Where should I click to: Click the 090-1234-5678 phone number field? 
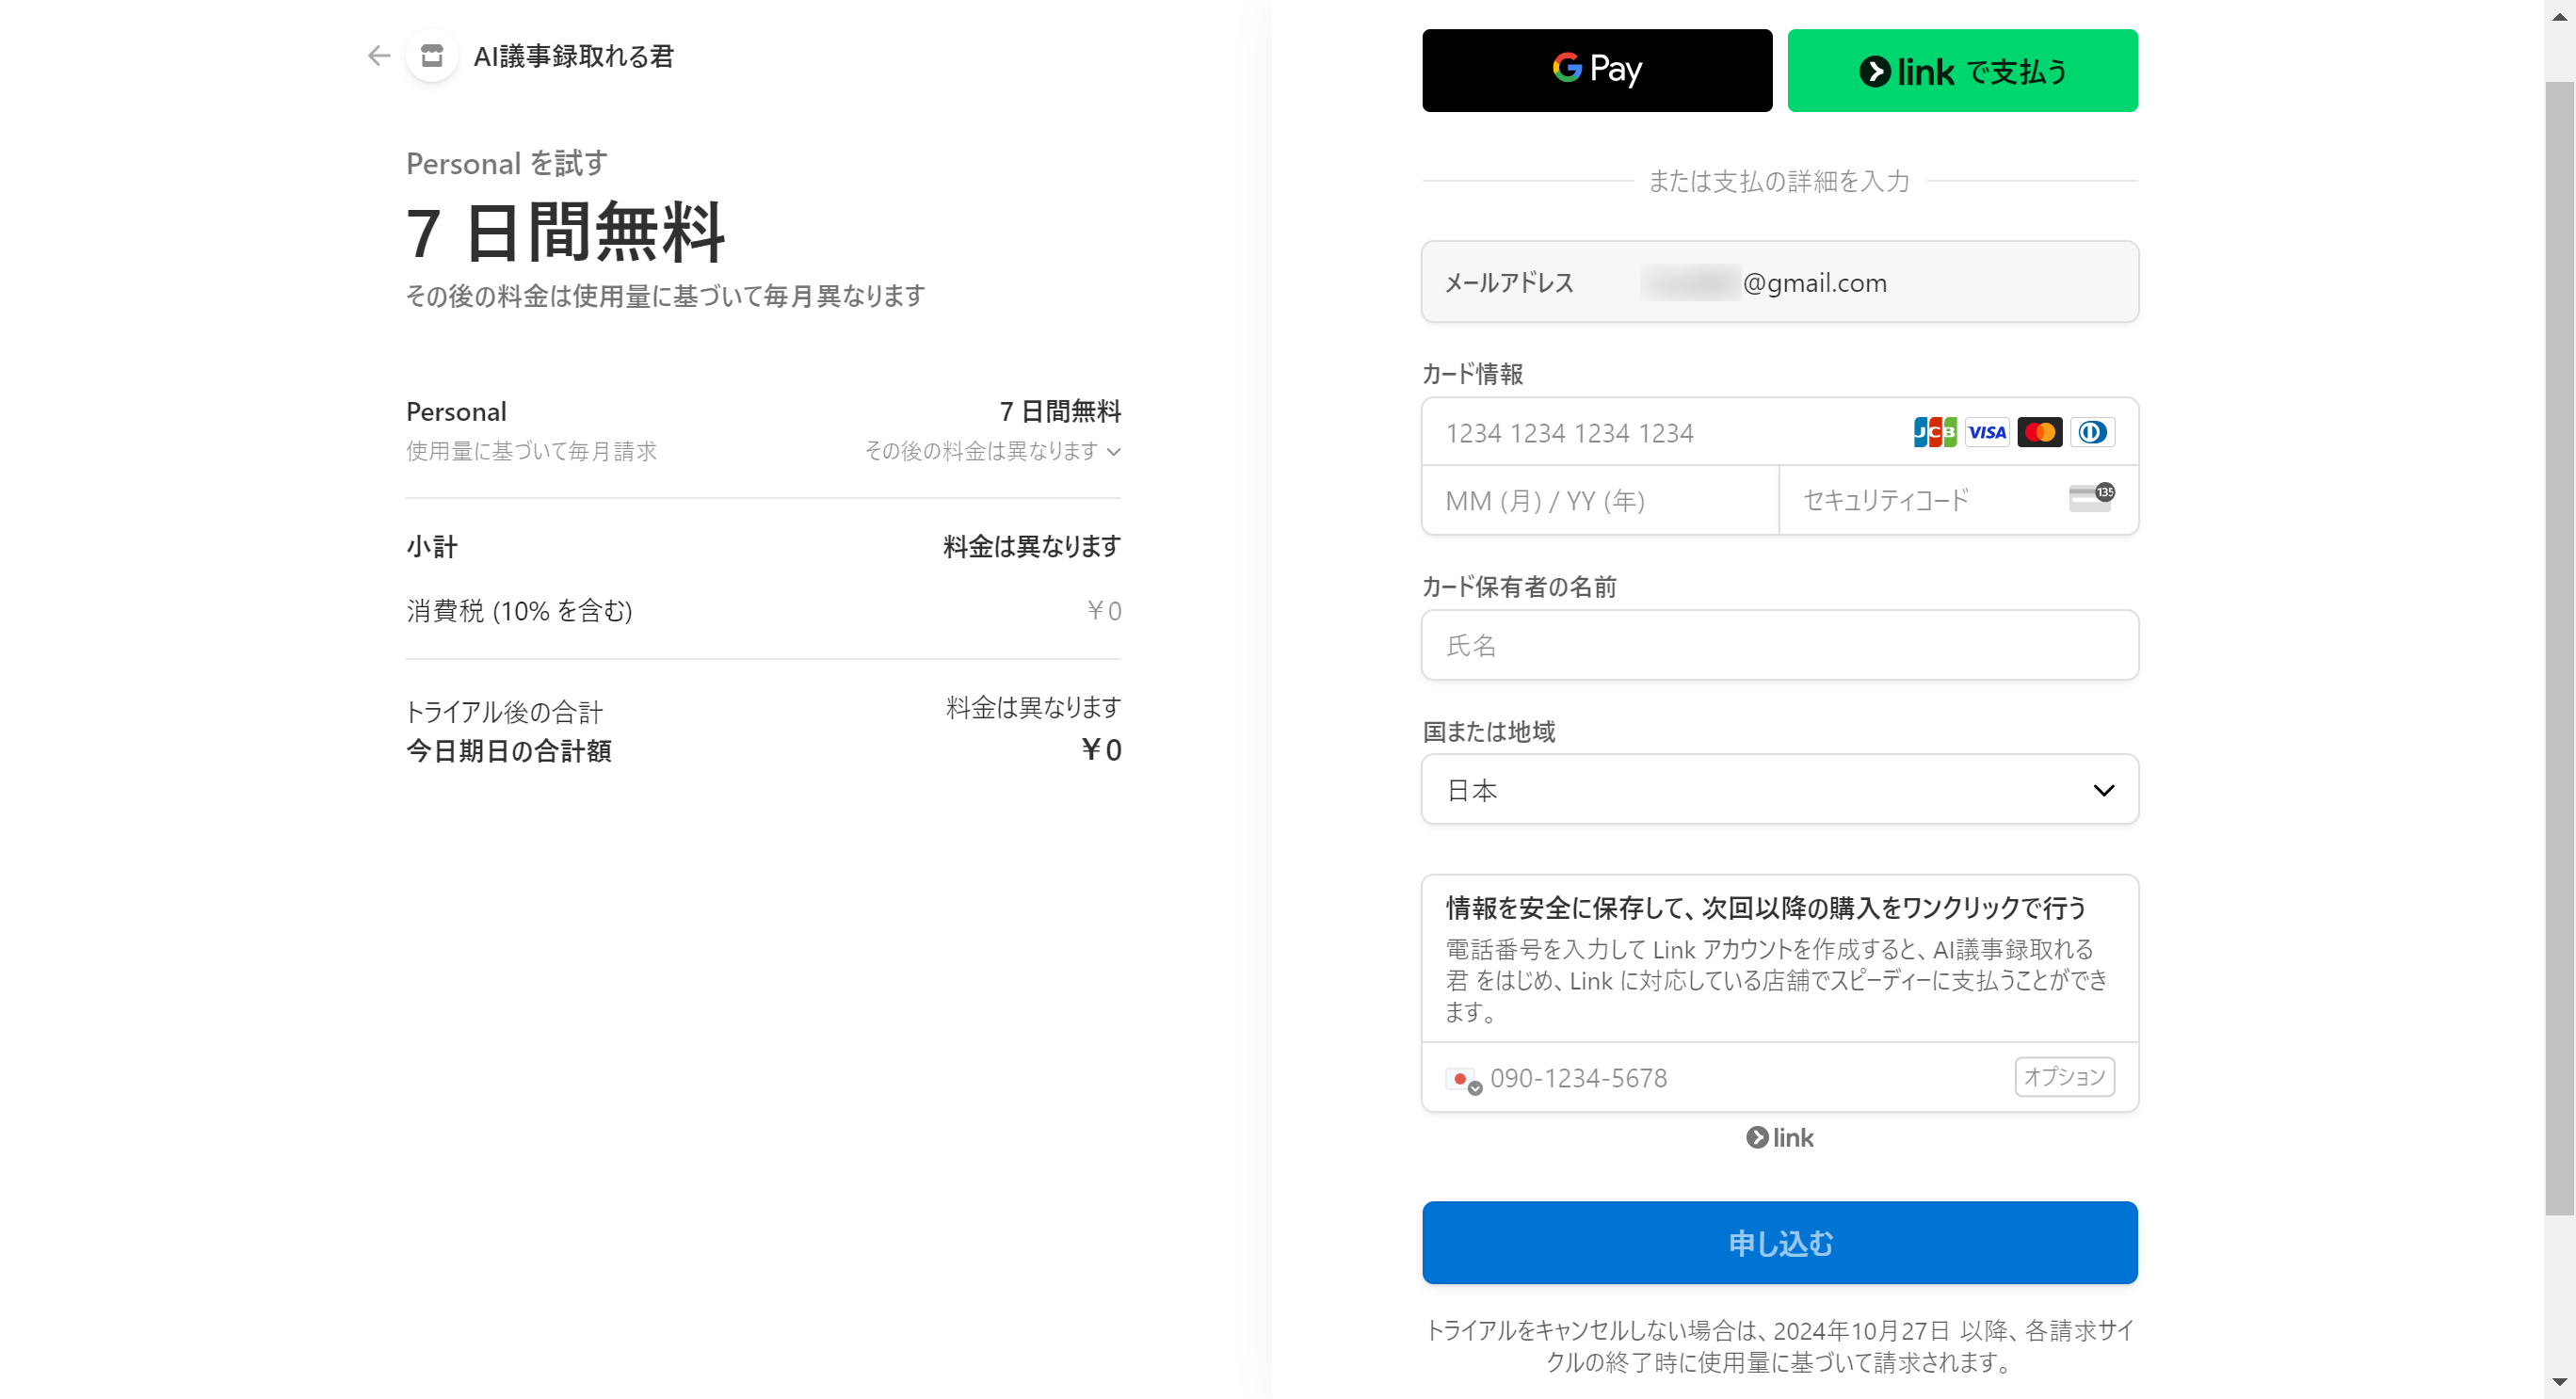click(1740, 1078)
